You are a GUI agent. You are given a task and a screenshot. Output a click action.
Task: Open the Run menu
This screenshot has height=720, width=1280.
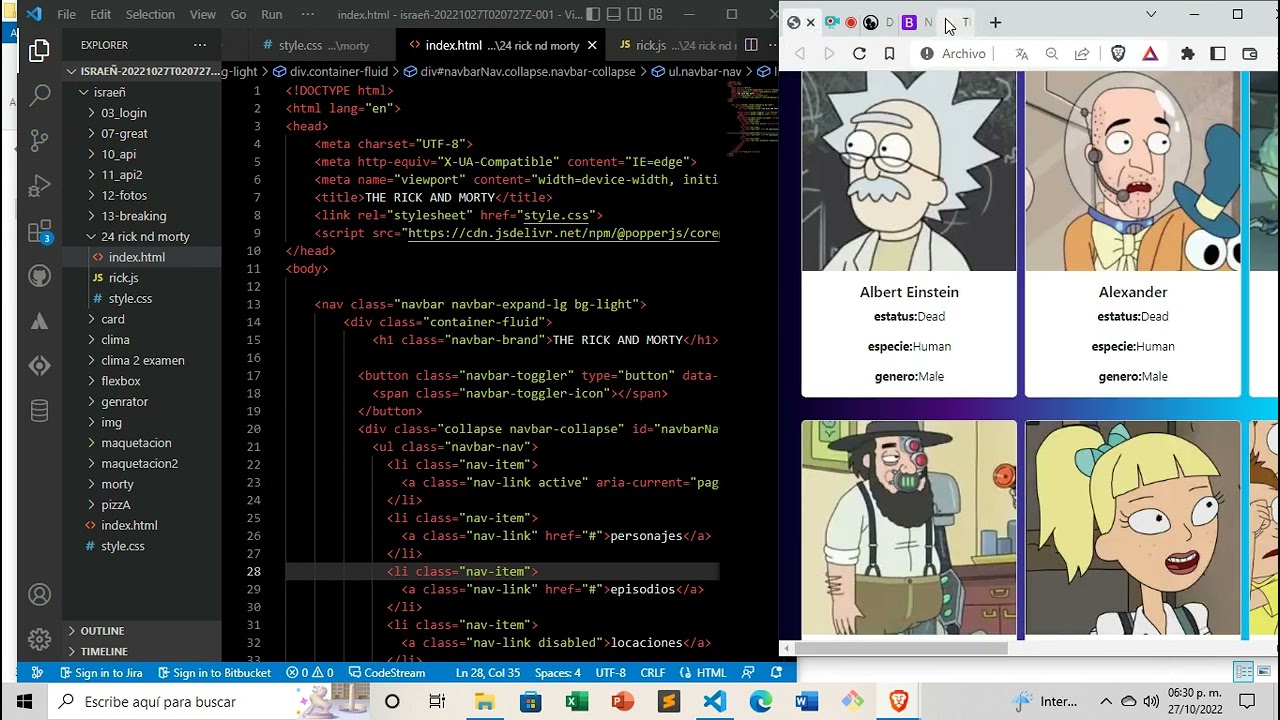(271, 15)
